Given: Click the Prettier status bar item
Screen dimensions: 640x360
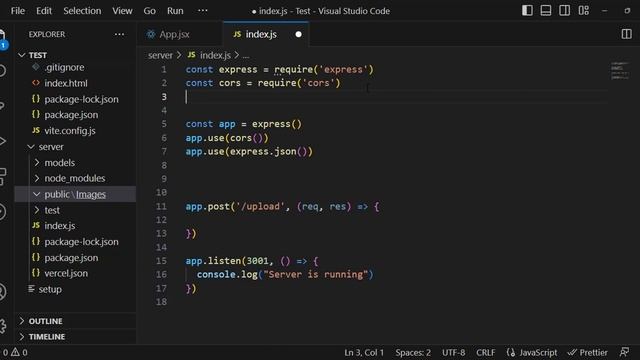Looking at the screenshot, I should click(588, 352).
